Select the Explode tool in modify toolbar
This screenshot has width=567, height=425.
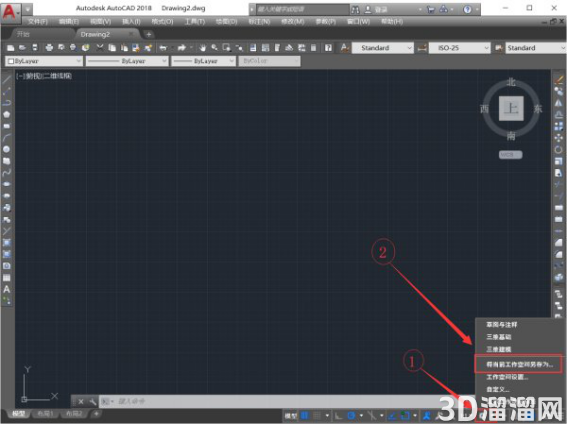559,277
